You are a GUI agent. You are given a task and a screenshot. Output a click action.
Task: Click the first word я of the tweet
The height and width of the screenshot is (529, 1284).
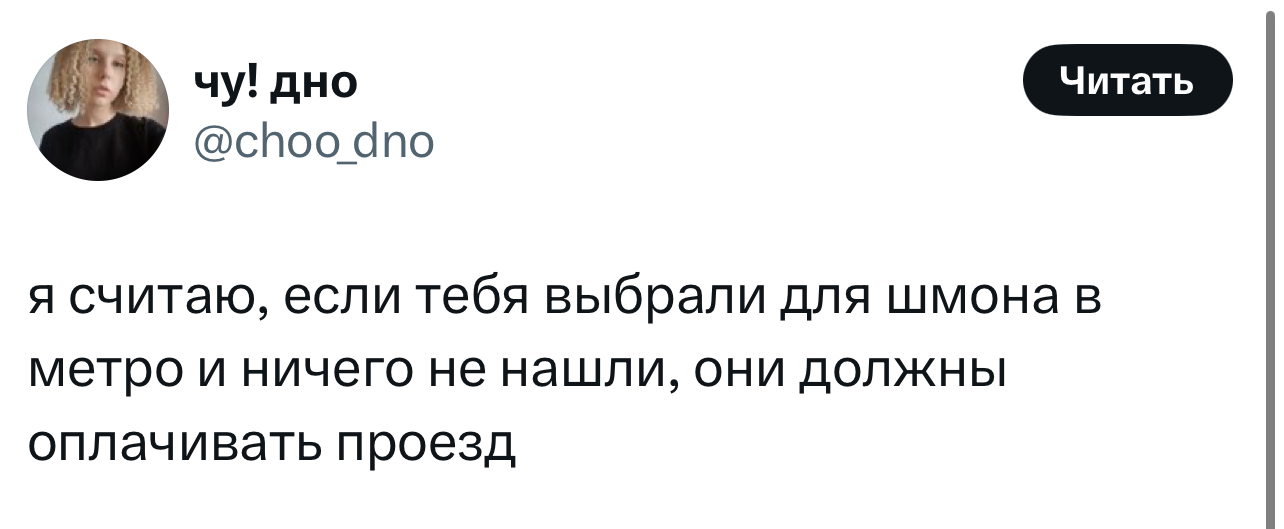pos(41,300)
